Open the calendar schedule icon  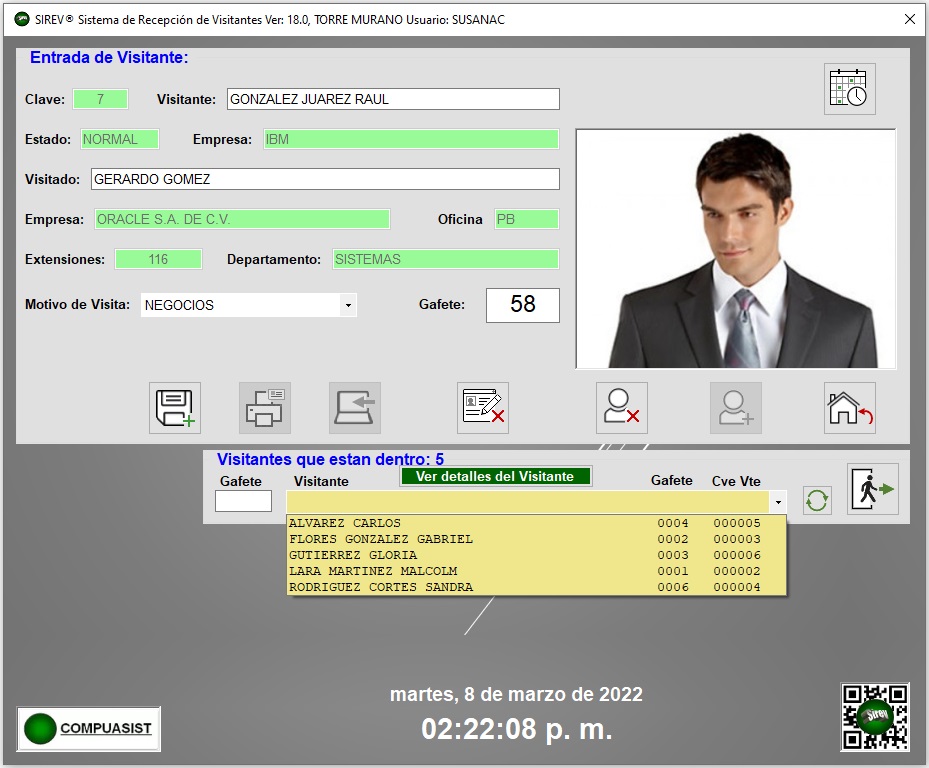click(x=849, y=89)
